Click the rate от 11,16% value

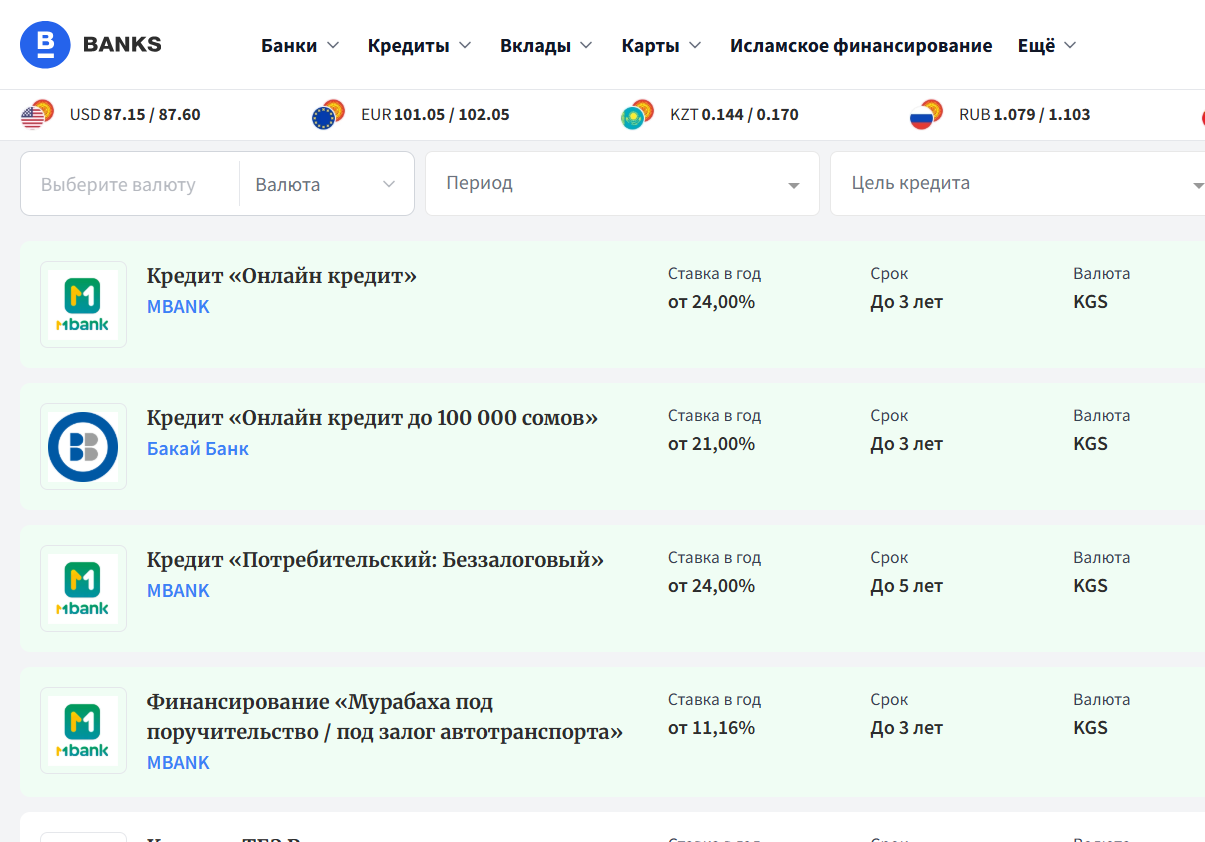[x=711, y=728]
